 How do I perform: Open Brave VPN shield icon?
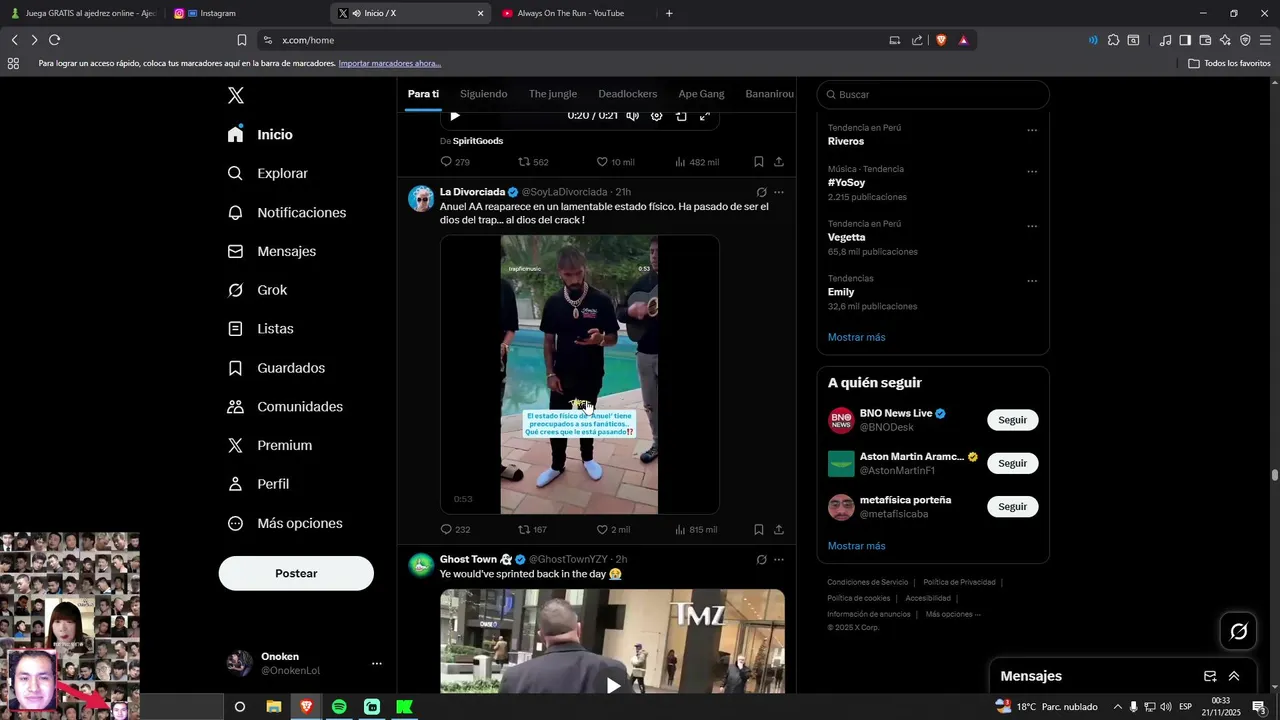(x=1245, y=40)
